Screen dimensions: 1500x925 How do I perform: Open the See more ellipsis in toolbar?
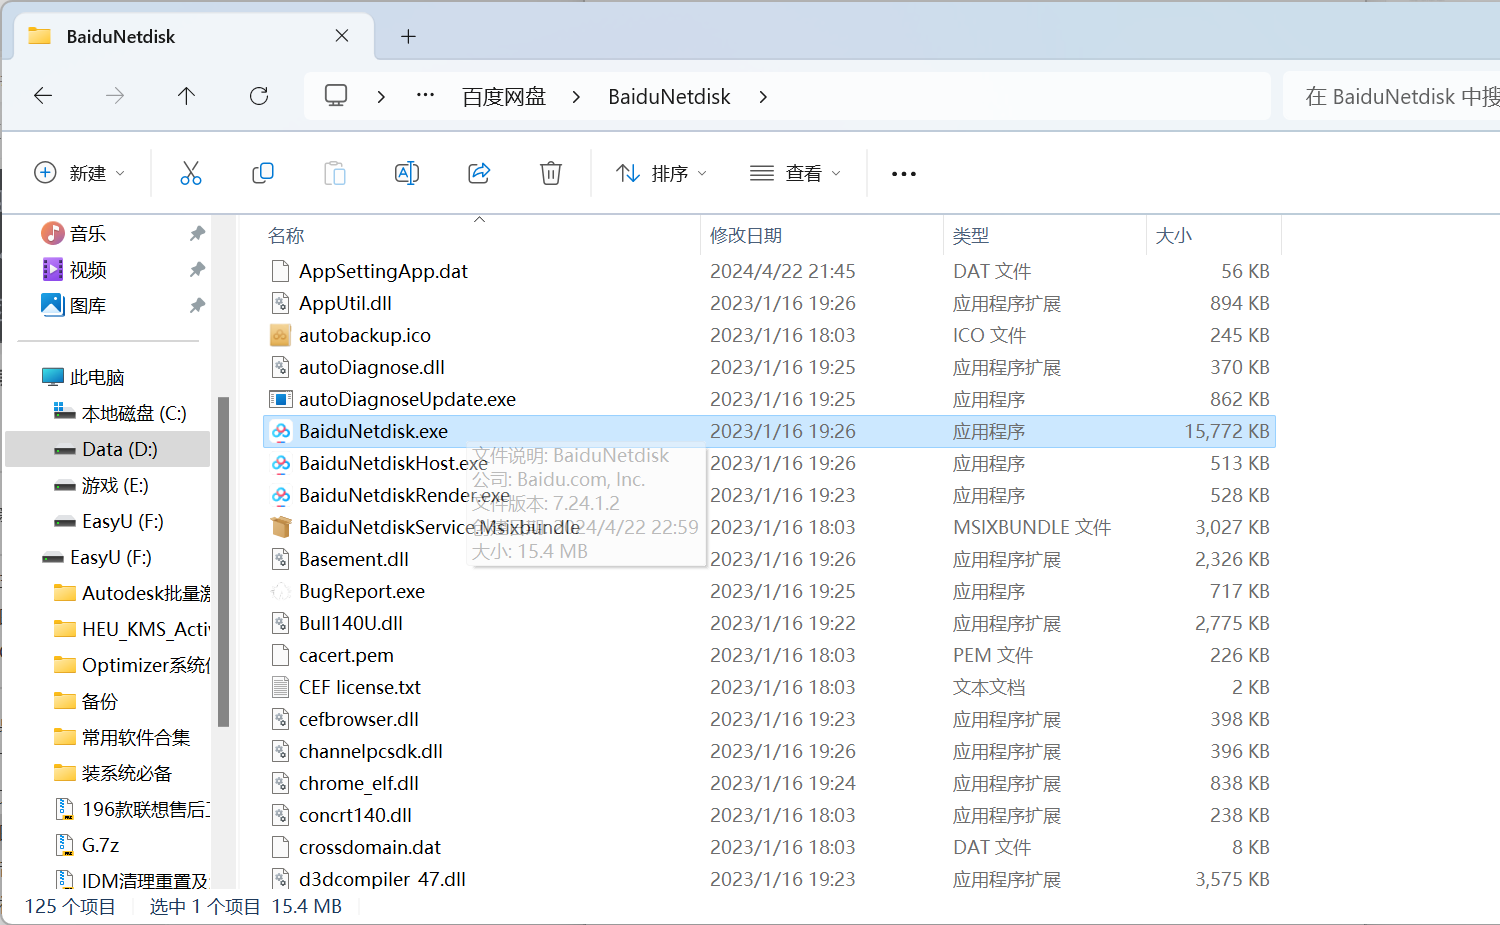coord(904,173)
